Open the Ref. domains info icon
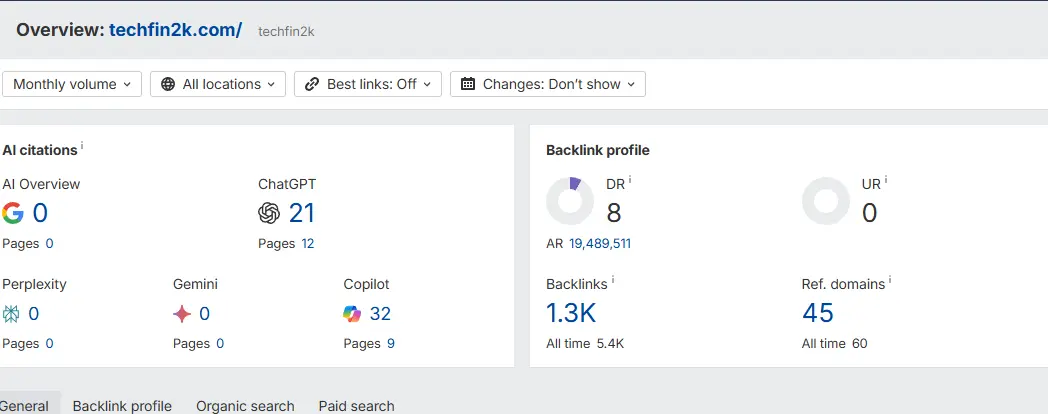The width and height of the screenshot is (1048, 414). [x=890, y=280]
